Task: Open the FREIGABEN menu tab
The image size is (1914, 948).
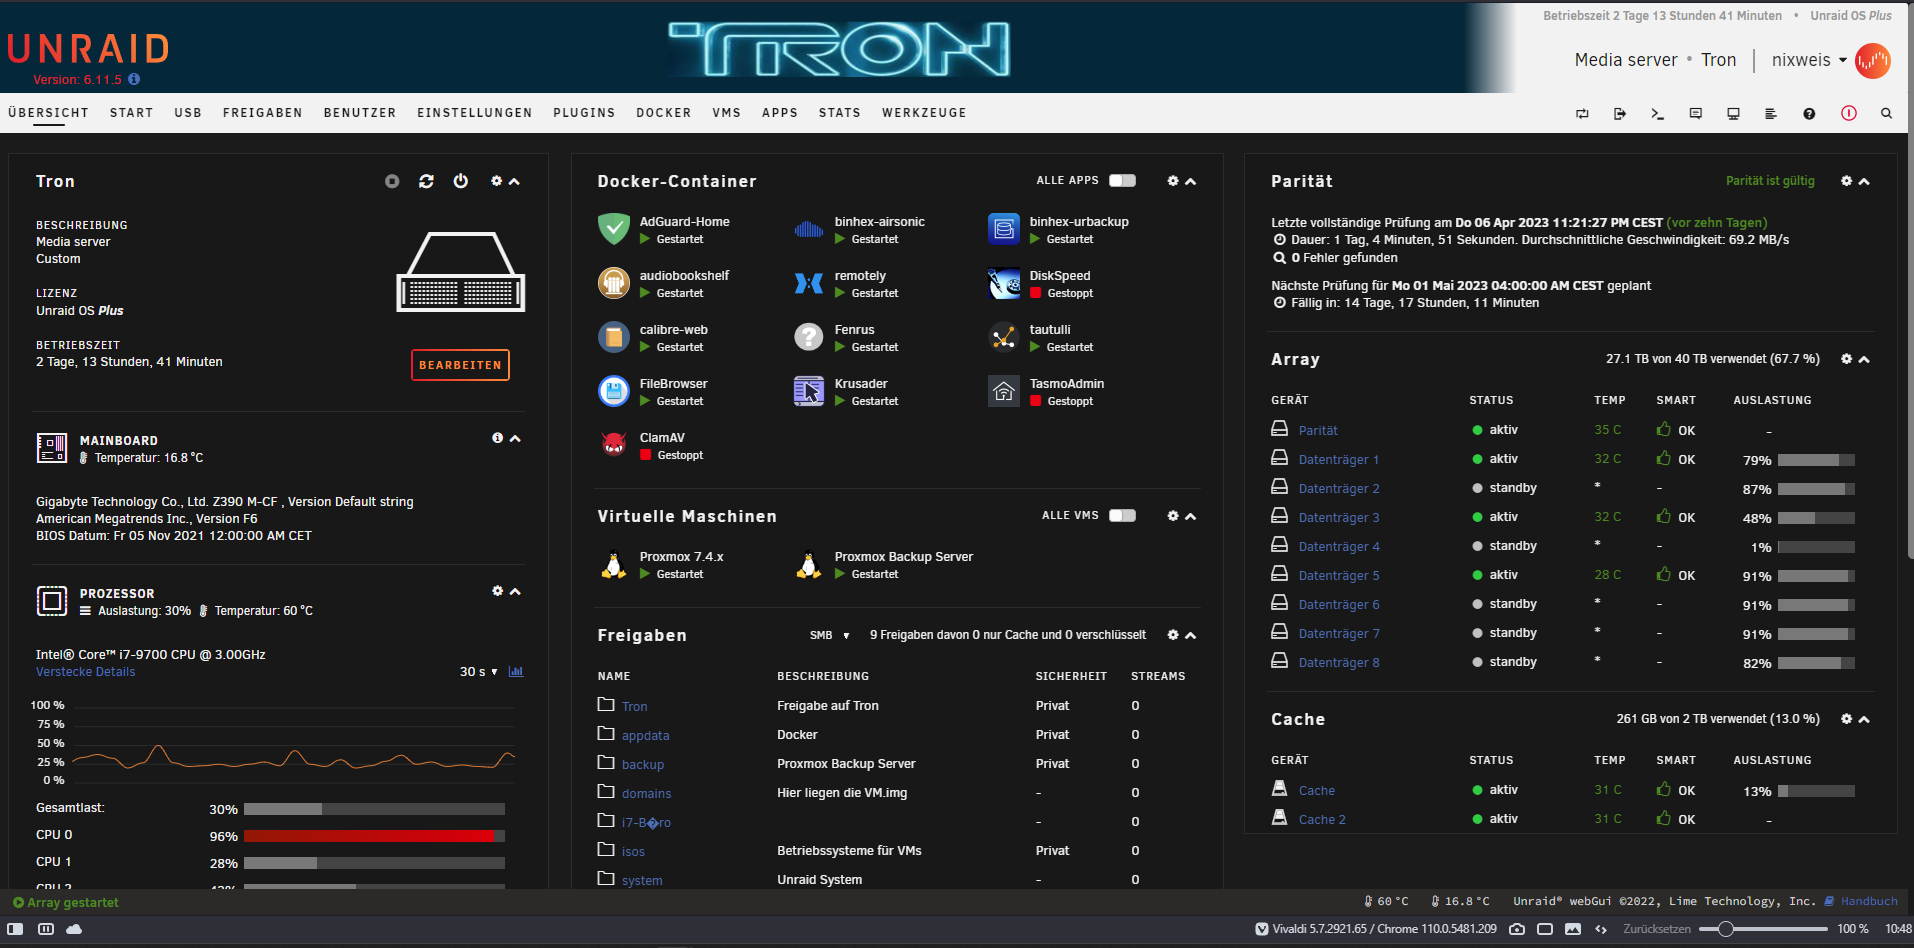Action: 262,113
